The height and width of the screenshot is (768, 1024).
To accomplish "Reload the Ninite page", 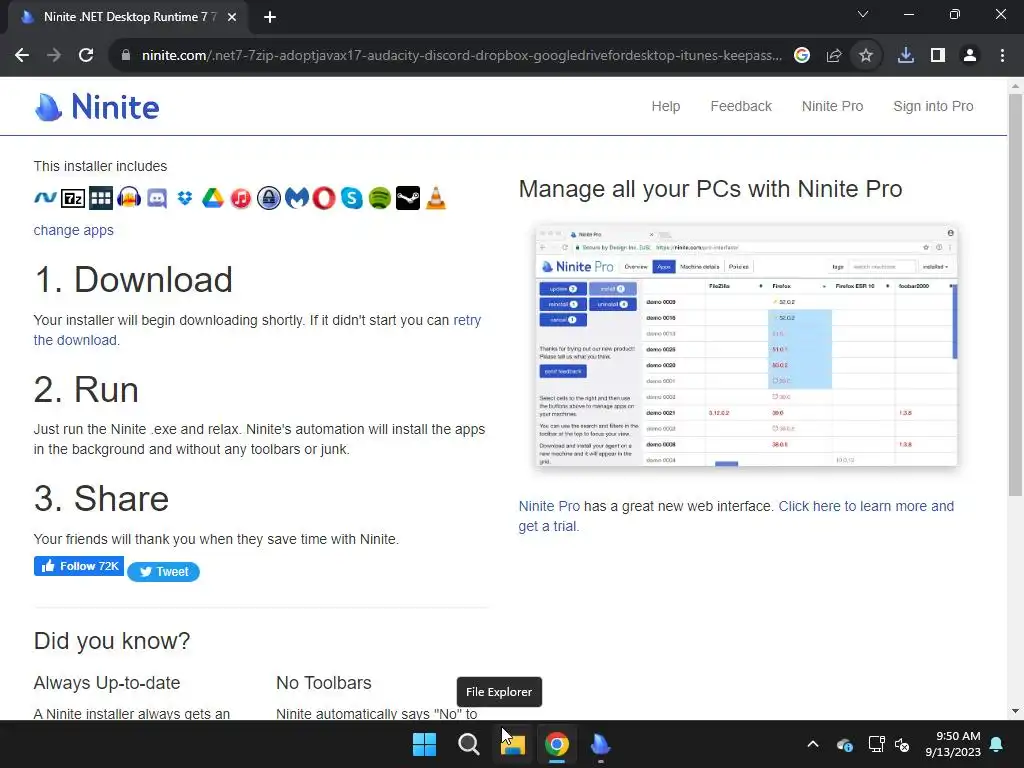I will pyautogui.click(x=86, y=56).
